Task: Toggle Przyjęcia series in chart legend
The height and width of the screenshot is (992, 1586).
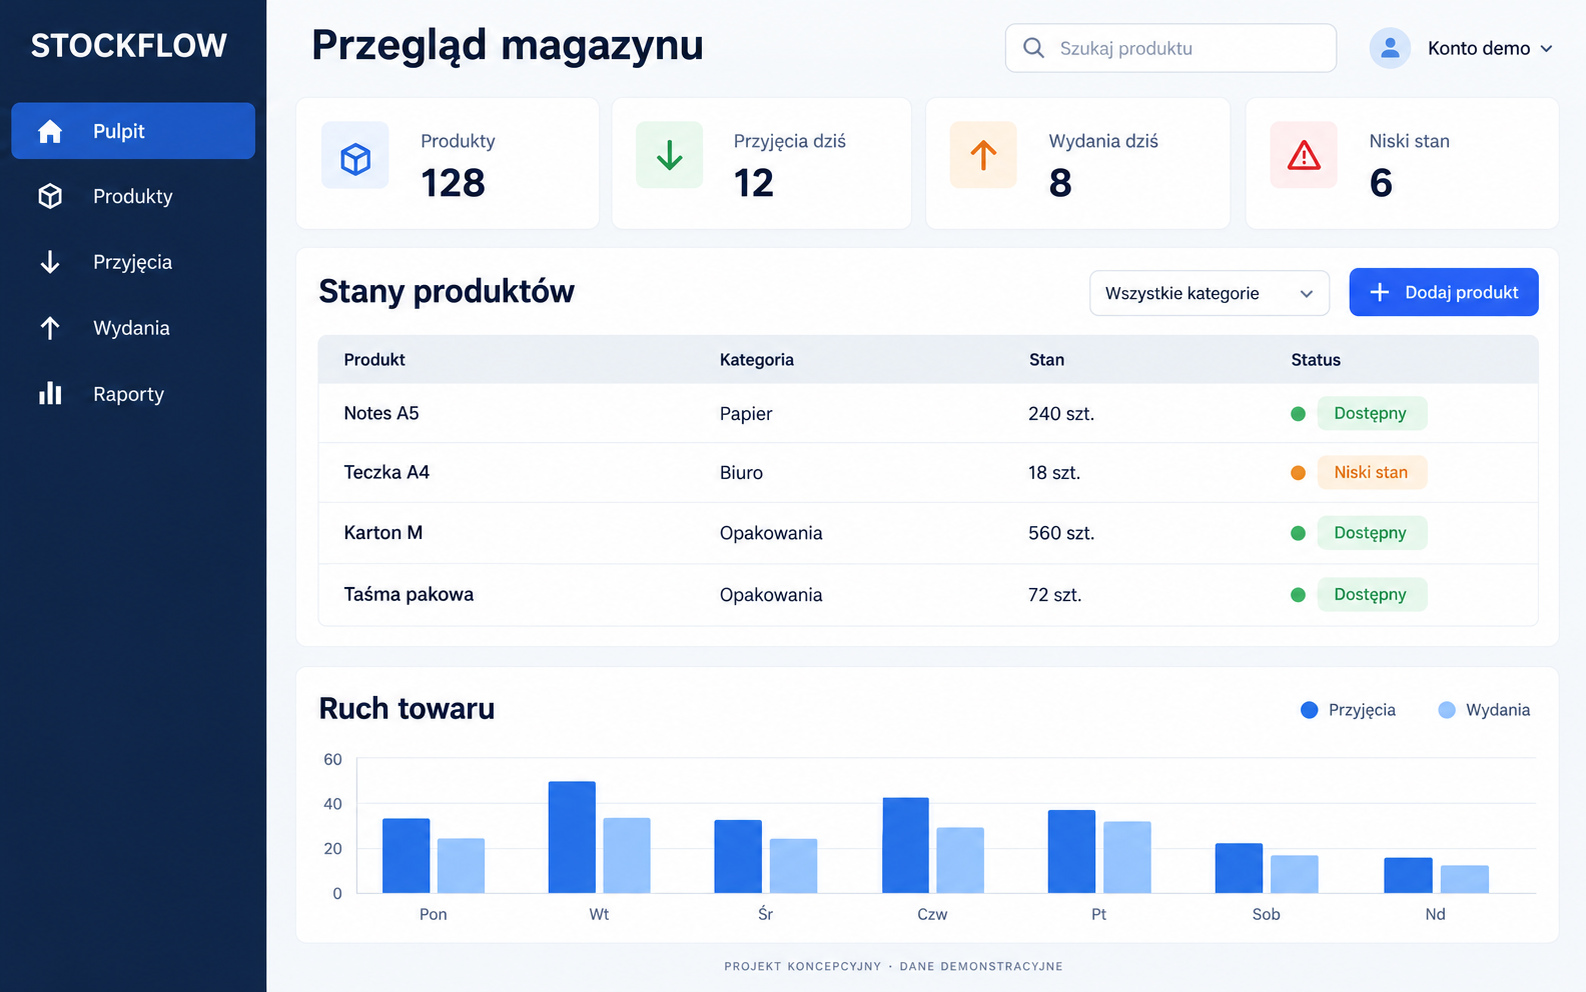Action: tap(1348, 710)
